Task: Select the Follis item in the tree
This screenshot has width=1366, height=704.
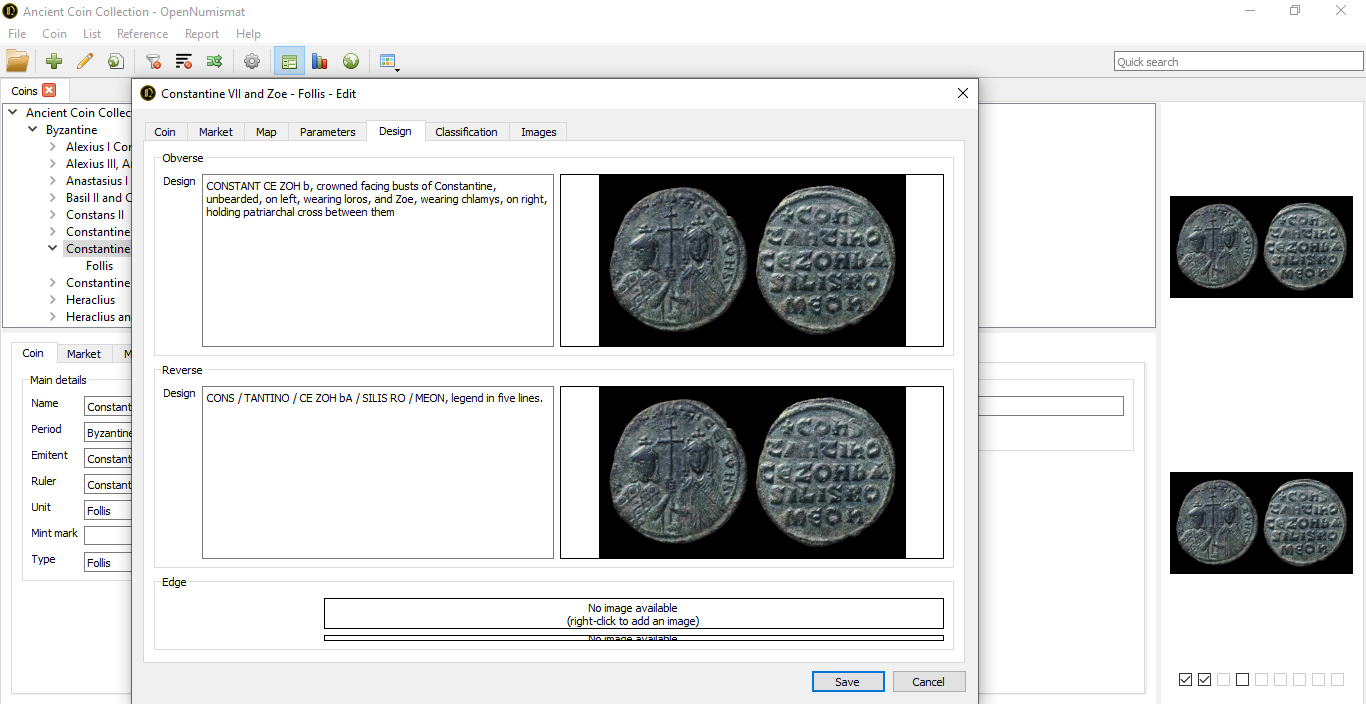Action: (x=100, y=266)
